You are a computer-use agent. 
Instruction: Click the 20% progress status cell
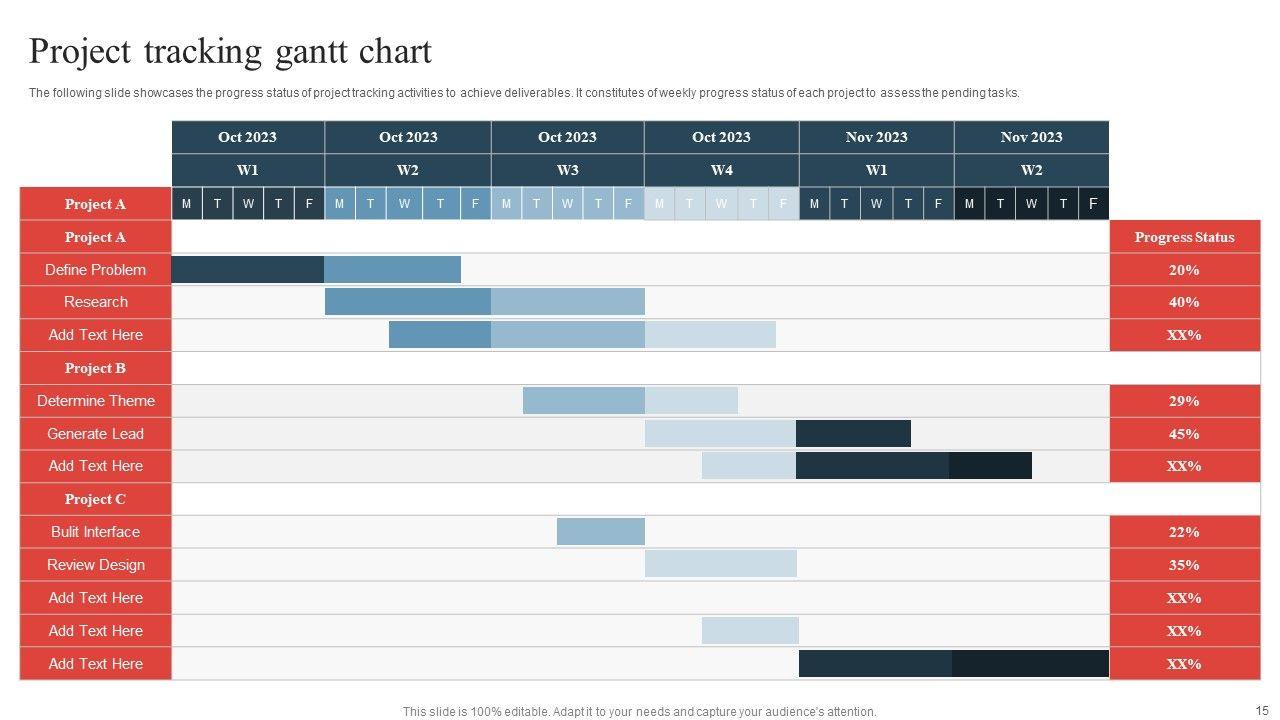[1184, 270]
